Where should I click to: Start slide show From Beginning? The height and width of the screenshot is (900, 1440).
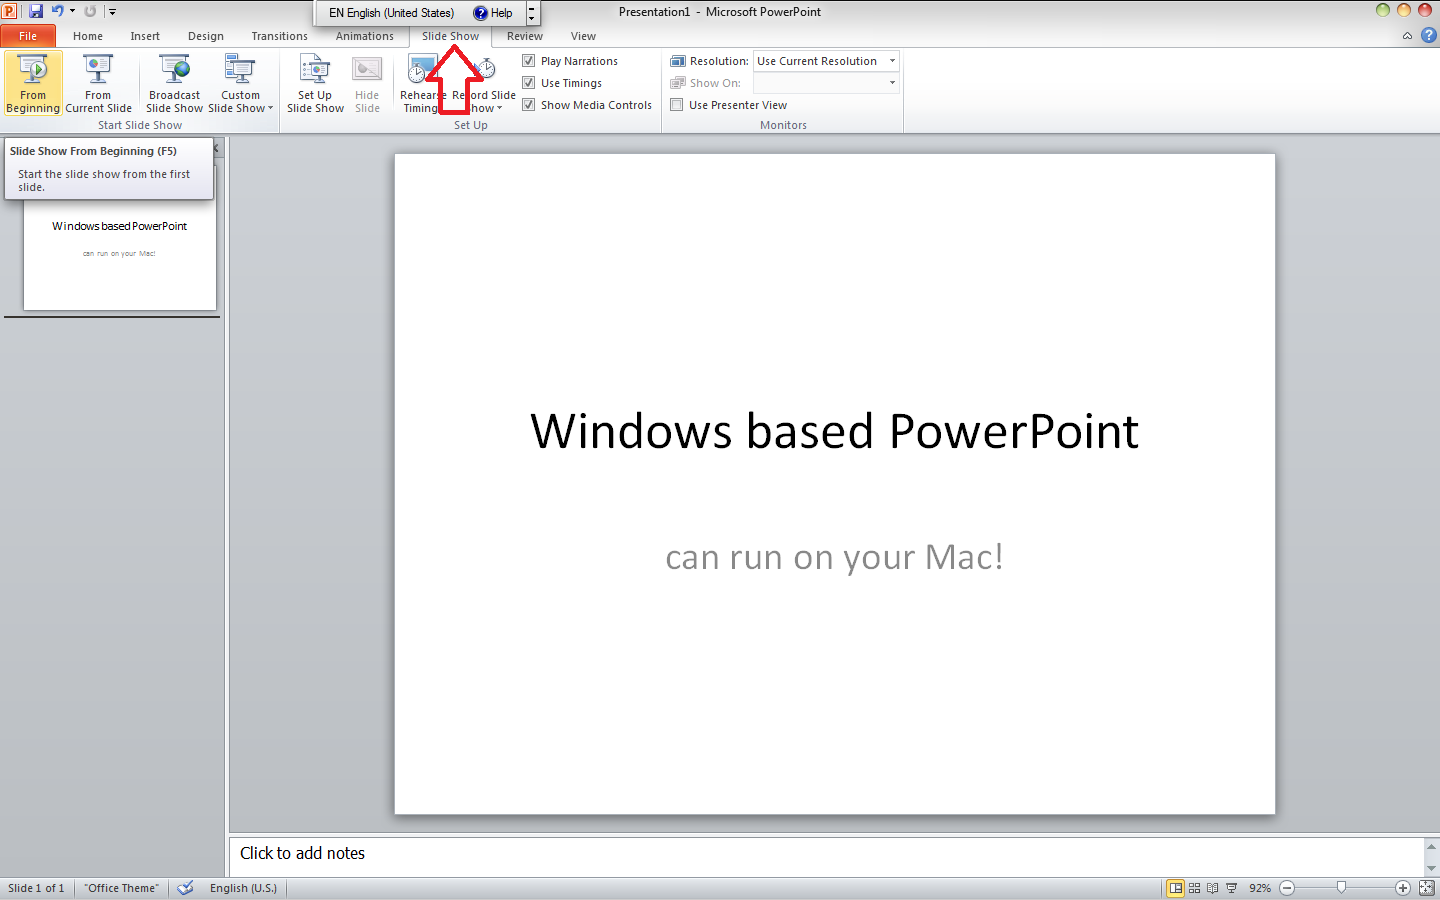[x=33, y=83]
